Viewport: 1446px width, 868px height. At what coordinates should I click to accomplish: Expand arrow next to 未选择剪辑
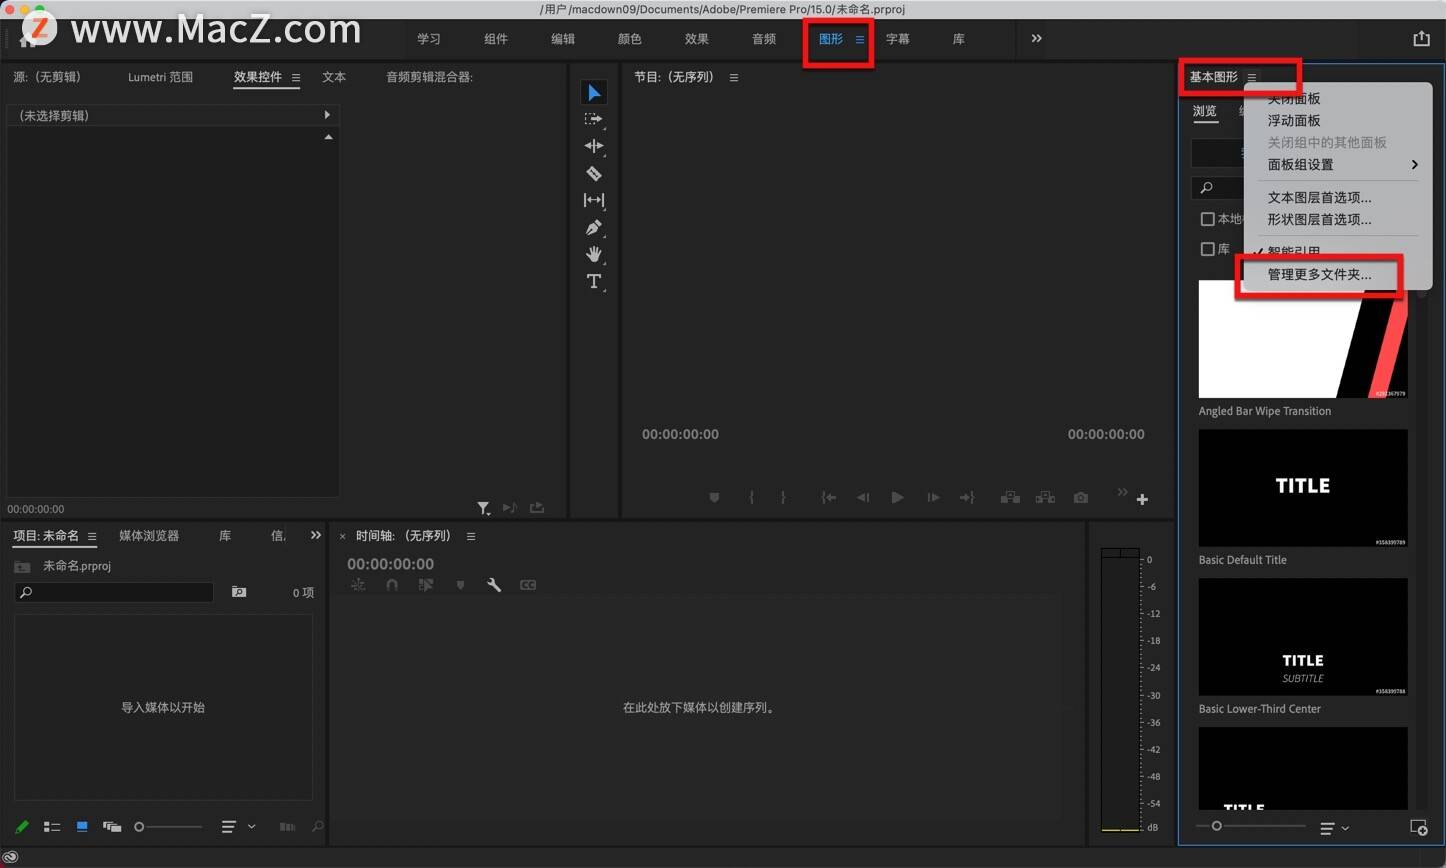(327, 115)
